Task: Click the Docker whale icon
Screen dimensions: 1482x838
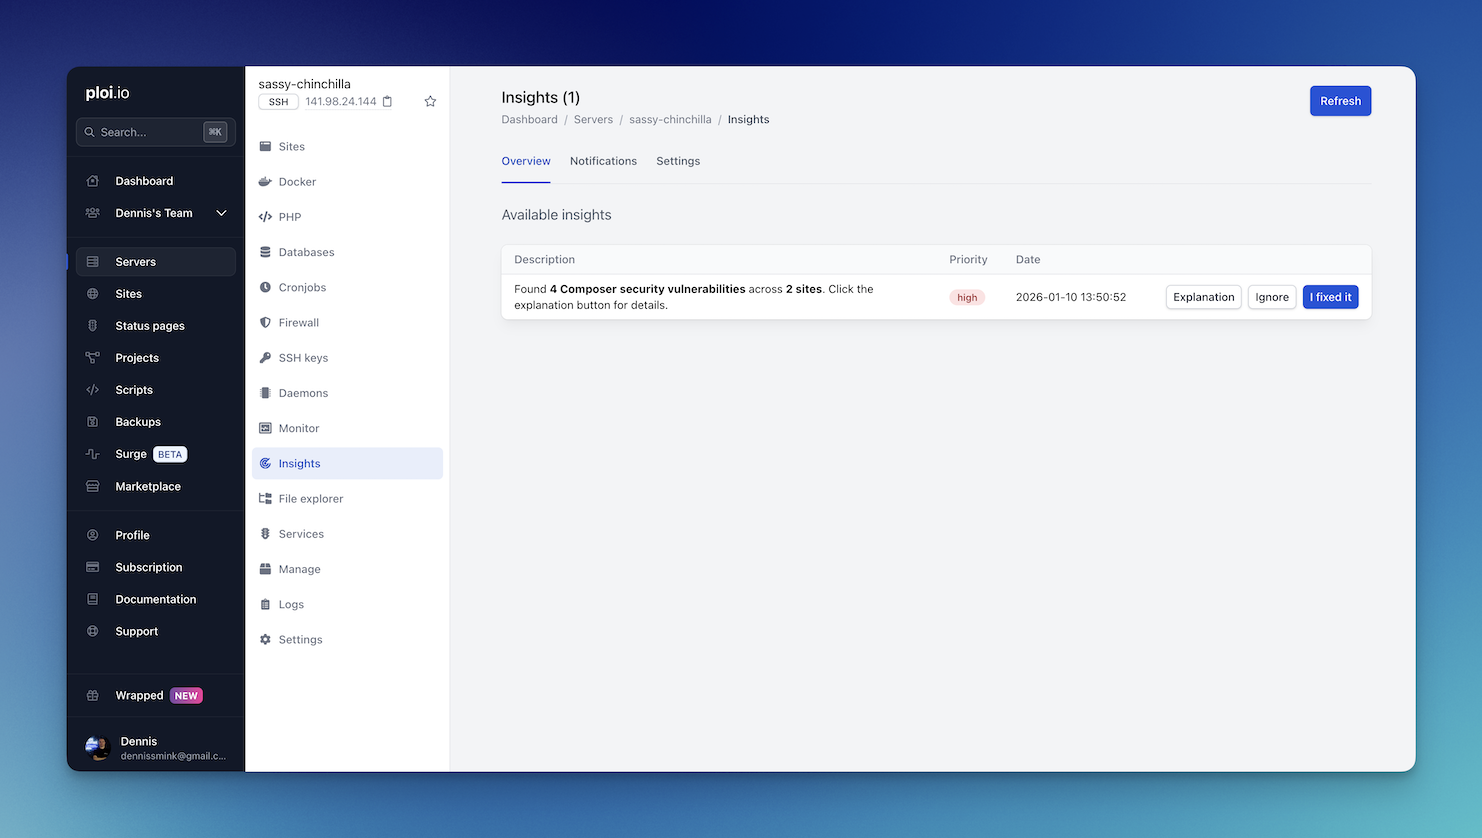Action: [x=265, y=182]
